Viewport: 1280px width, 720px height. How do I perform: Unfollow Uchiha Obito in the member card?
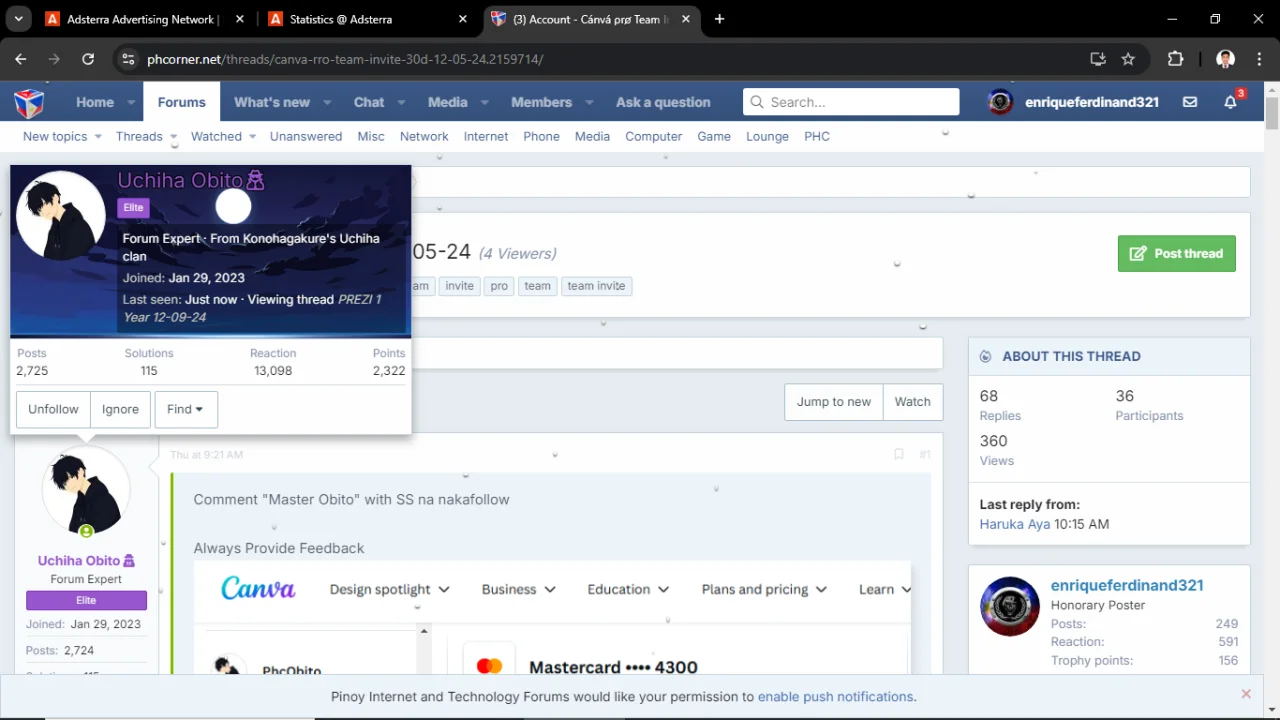point(53,409)
